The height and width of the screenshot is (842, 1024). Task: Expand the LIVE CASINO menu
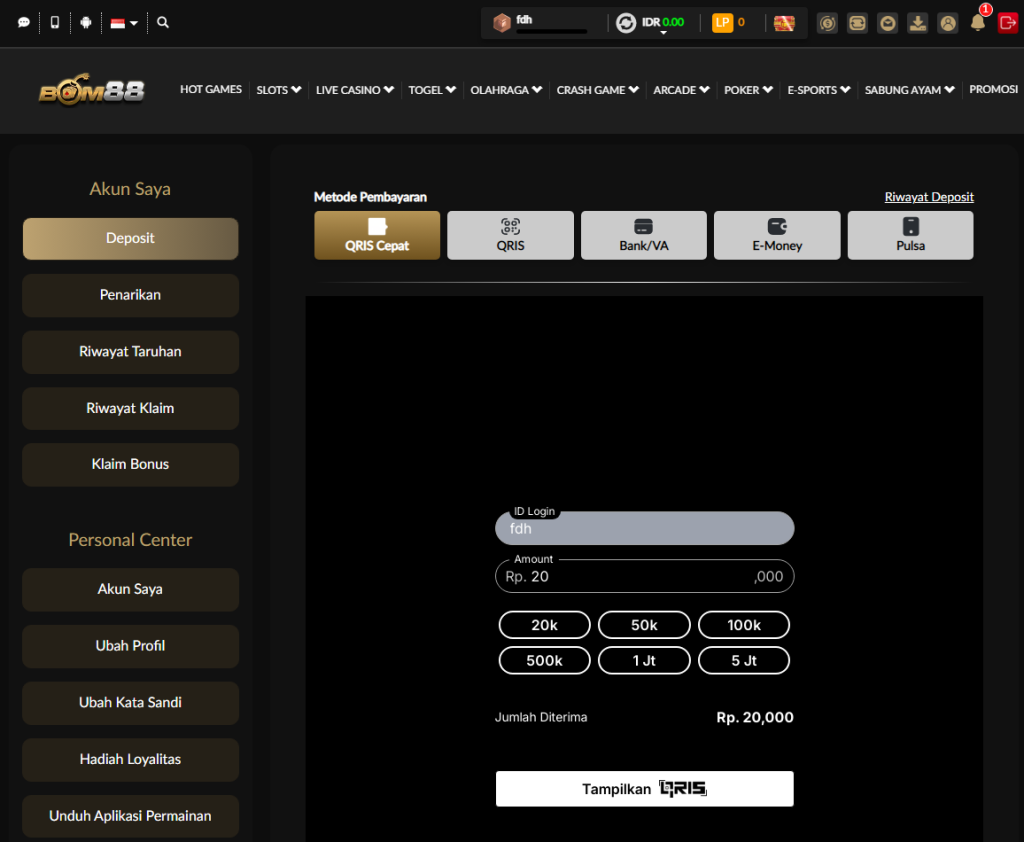pos(354,90)
